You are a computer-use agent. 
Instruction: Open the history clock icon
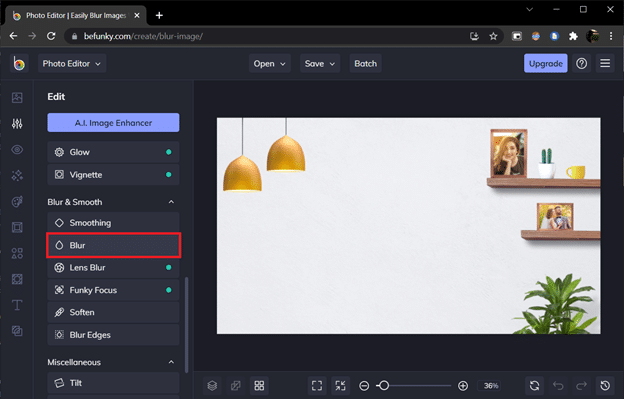[x=605, y=385]
